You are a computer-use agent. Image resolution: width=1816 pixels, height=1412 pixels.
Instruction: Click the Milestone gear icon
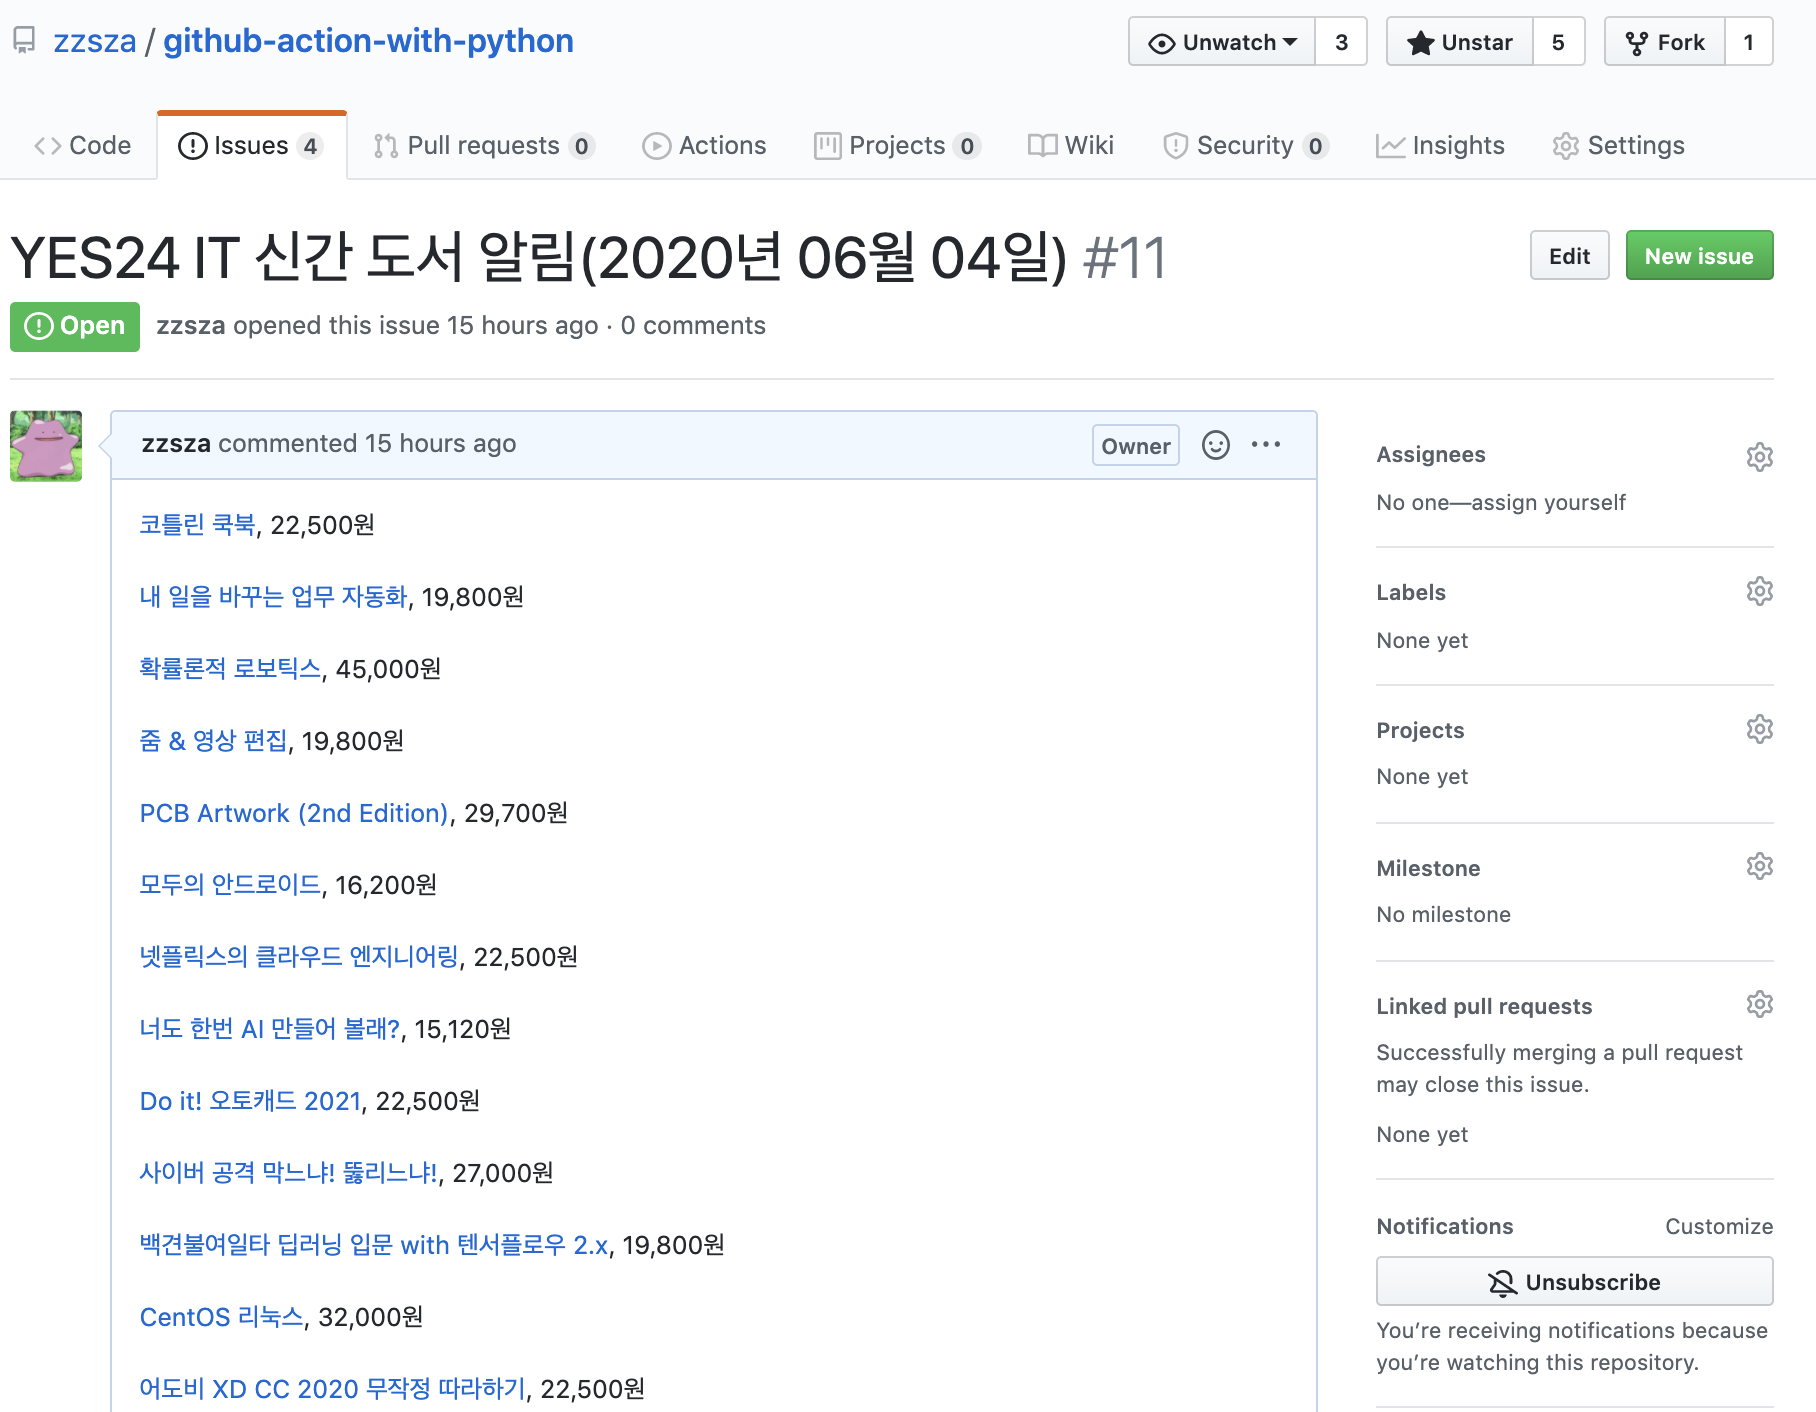coord(1759,866)
